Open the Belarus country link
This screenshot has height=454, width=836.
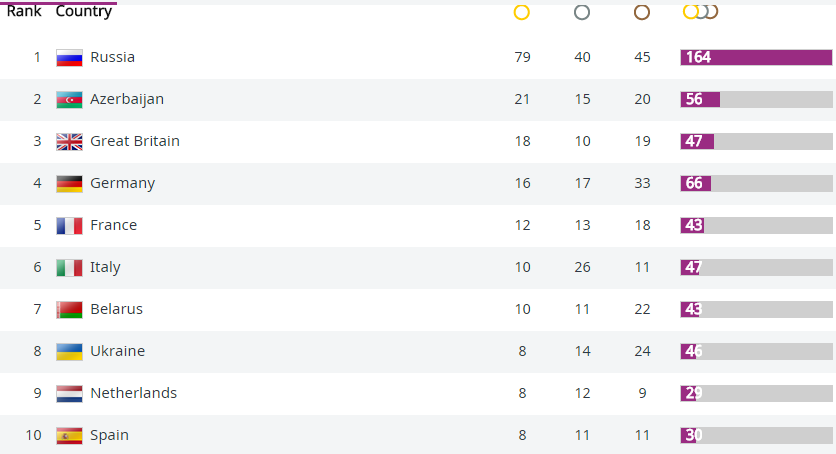(x=116, y=309)
